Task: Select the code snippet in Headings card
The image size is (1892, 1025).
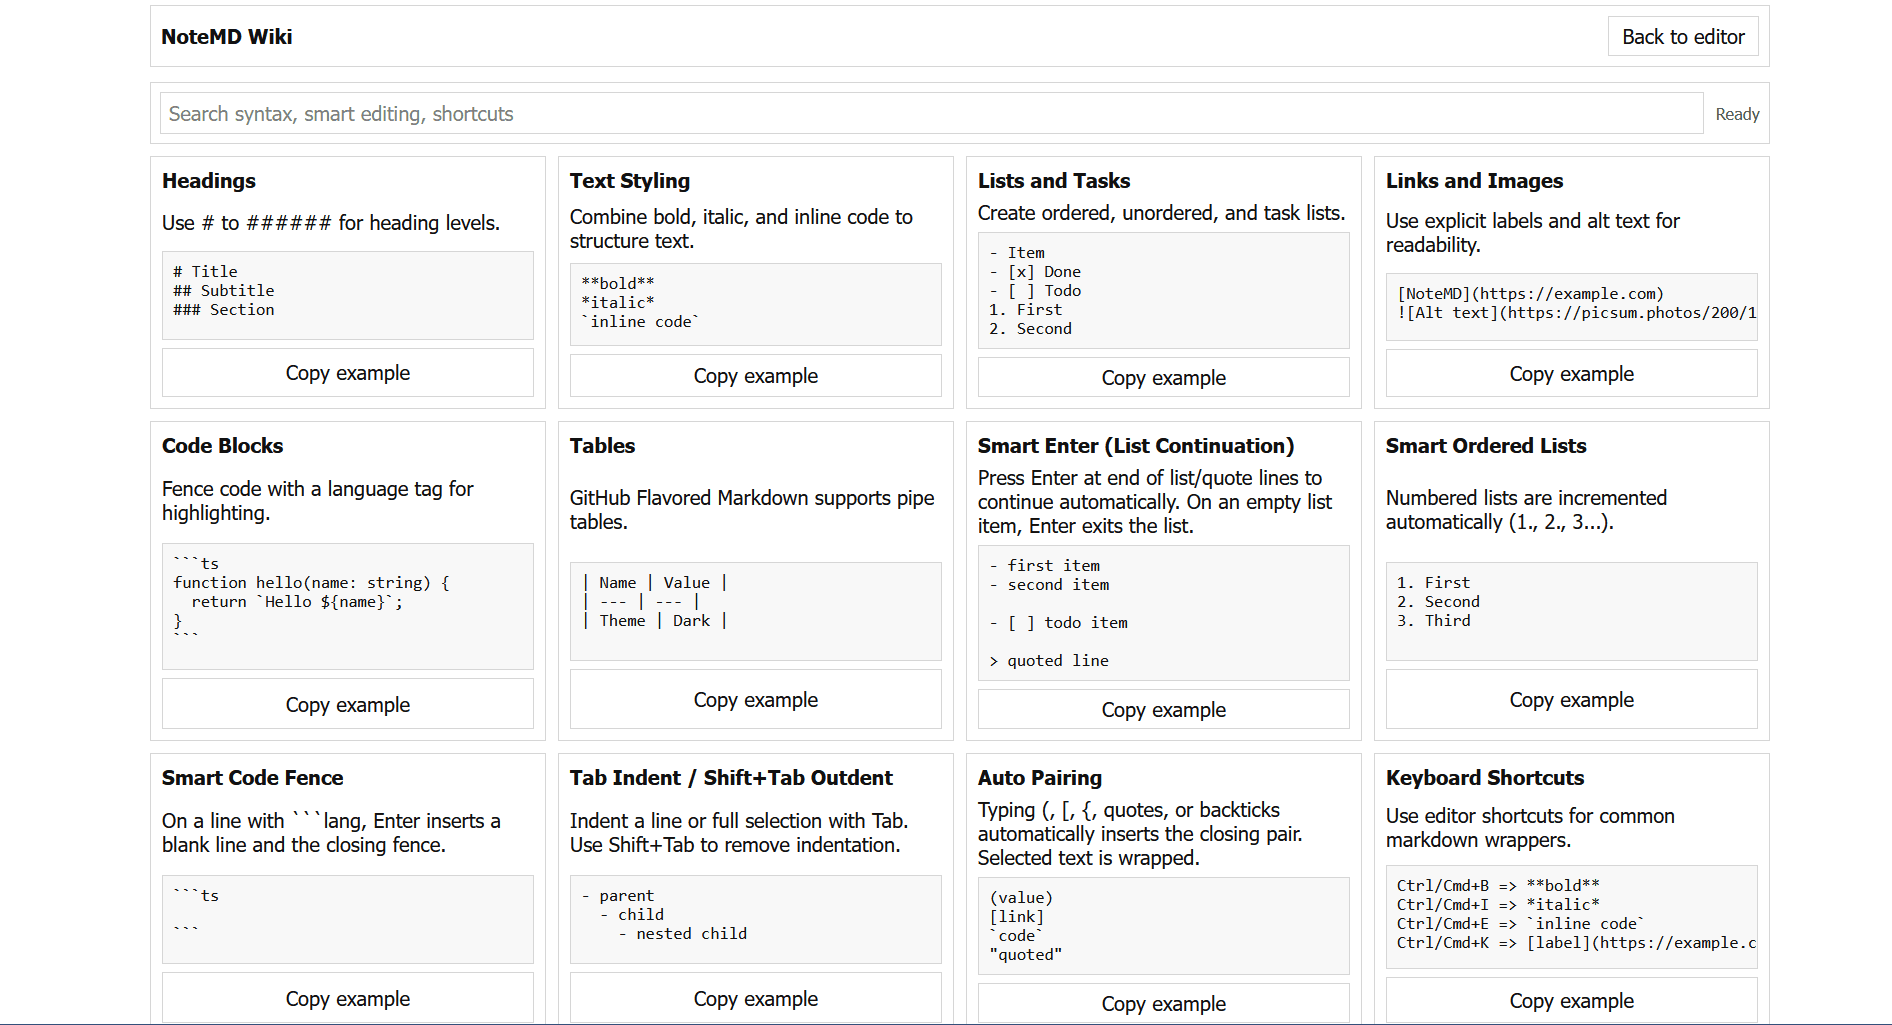Action: [x=347, y=296]
